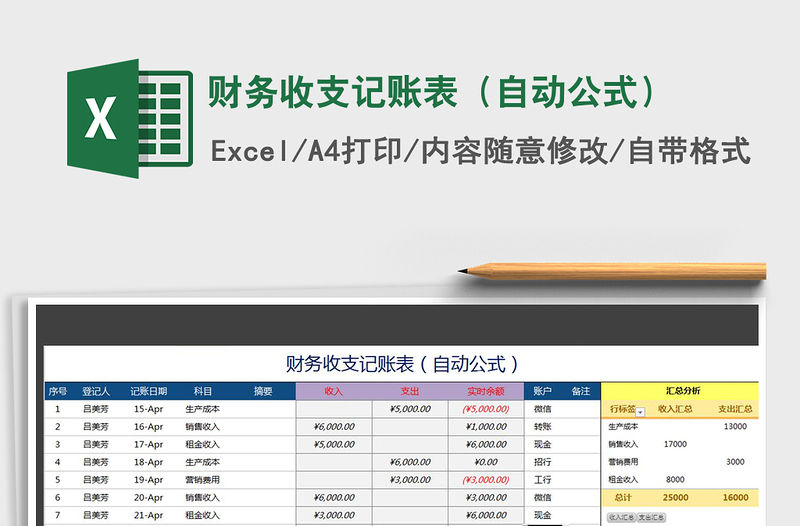Click the 支出汇总 button below the summary table

pos(651,517)
